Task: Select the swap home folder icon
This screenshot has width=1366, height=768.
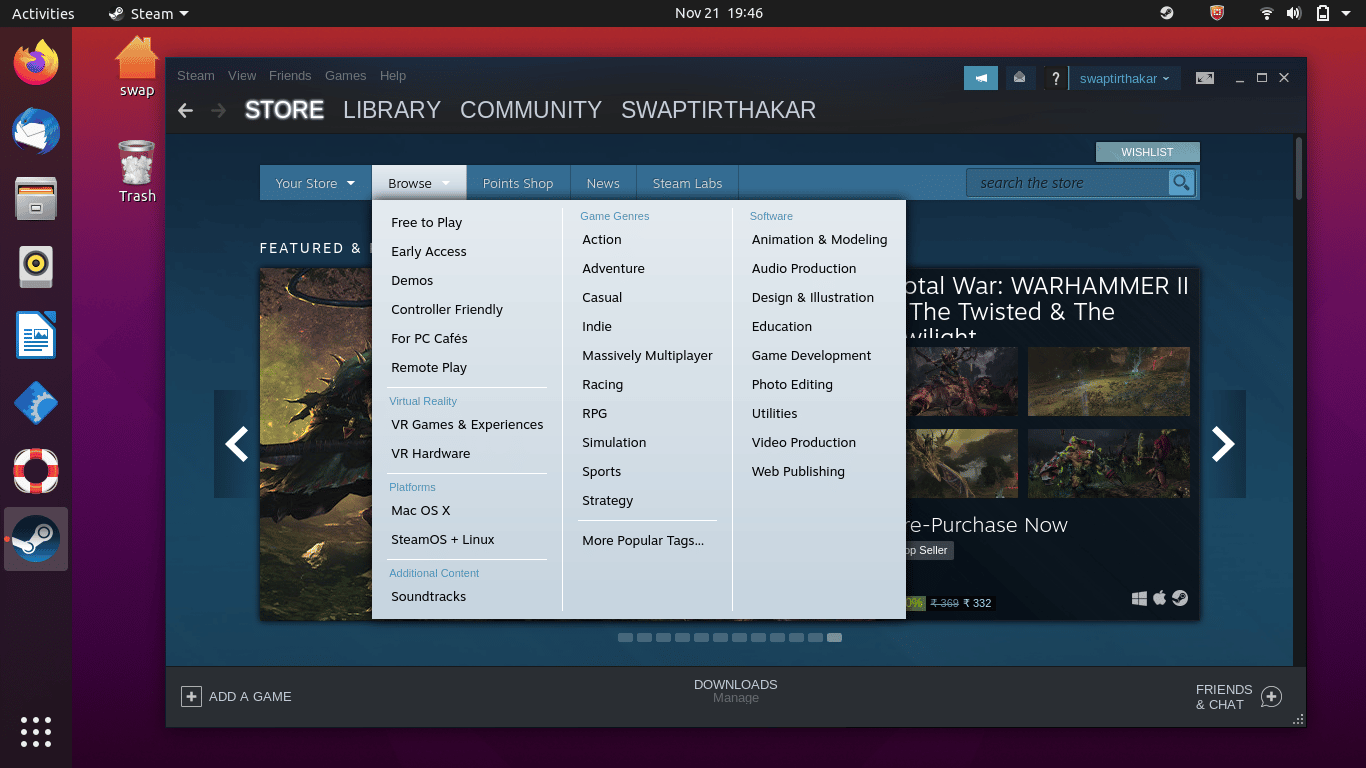Action: point(137,67)
